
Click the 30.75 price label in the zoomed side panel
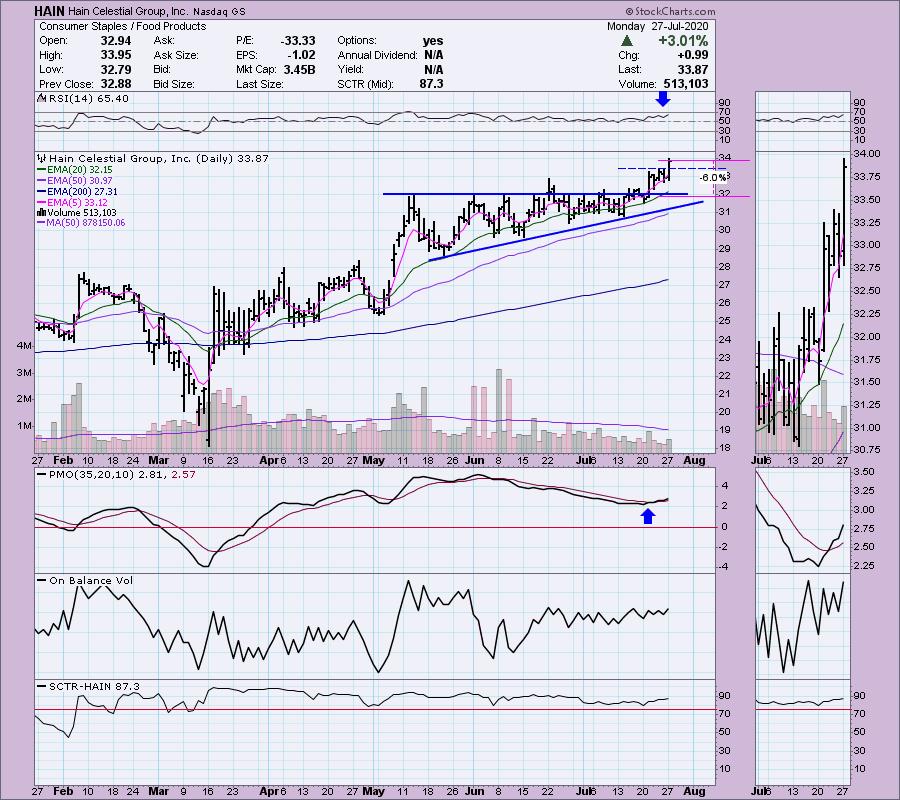867,450
